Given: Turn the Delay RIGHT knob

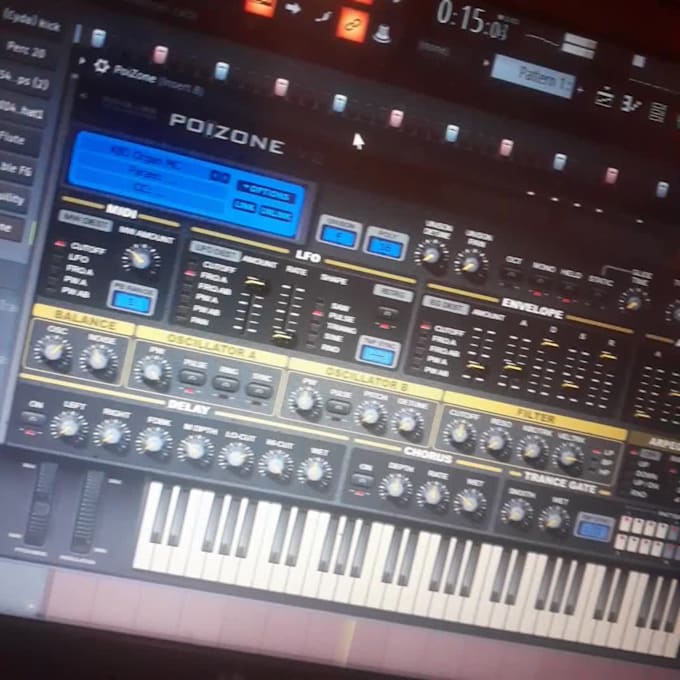Looking at the screenshot, I should (x=111, y=435).
